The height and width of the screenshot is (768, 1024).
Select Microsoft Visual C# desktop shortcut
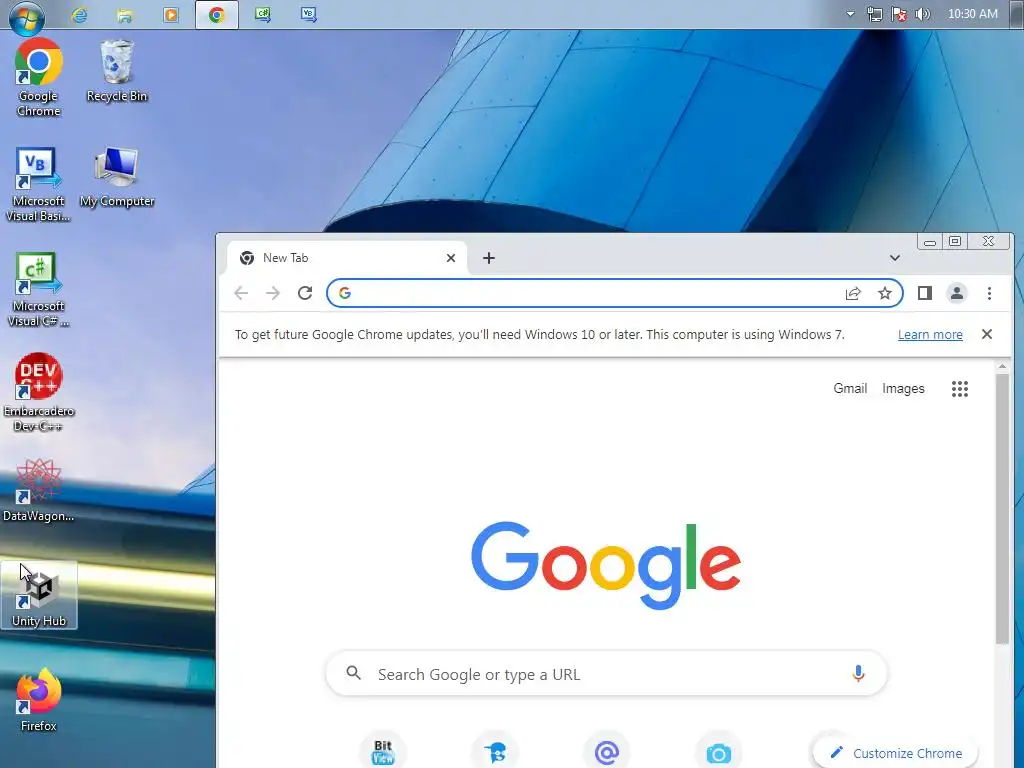pos(38,289)
